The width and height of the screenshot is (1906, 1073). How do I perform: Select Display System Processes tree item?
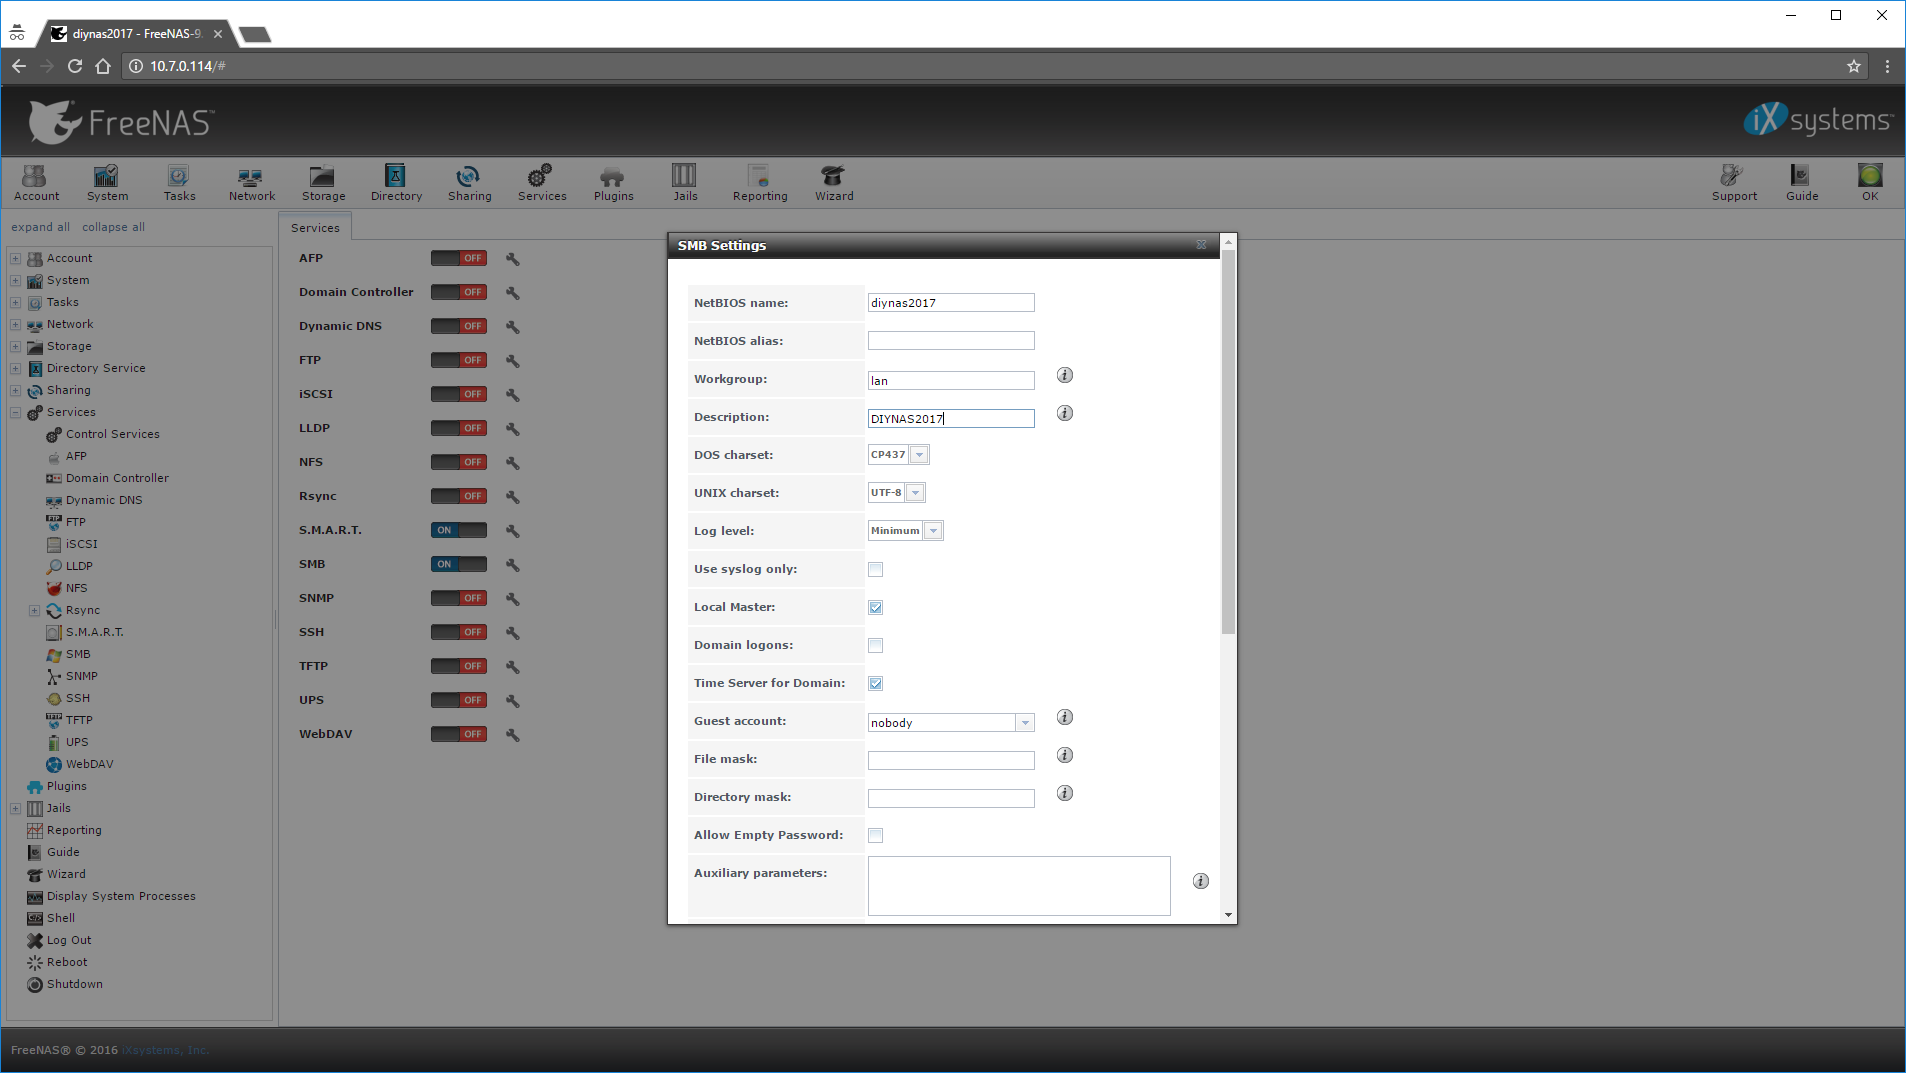120,896
